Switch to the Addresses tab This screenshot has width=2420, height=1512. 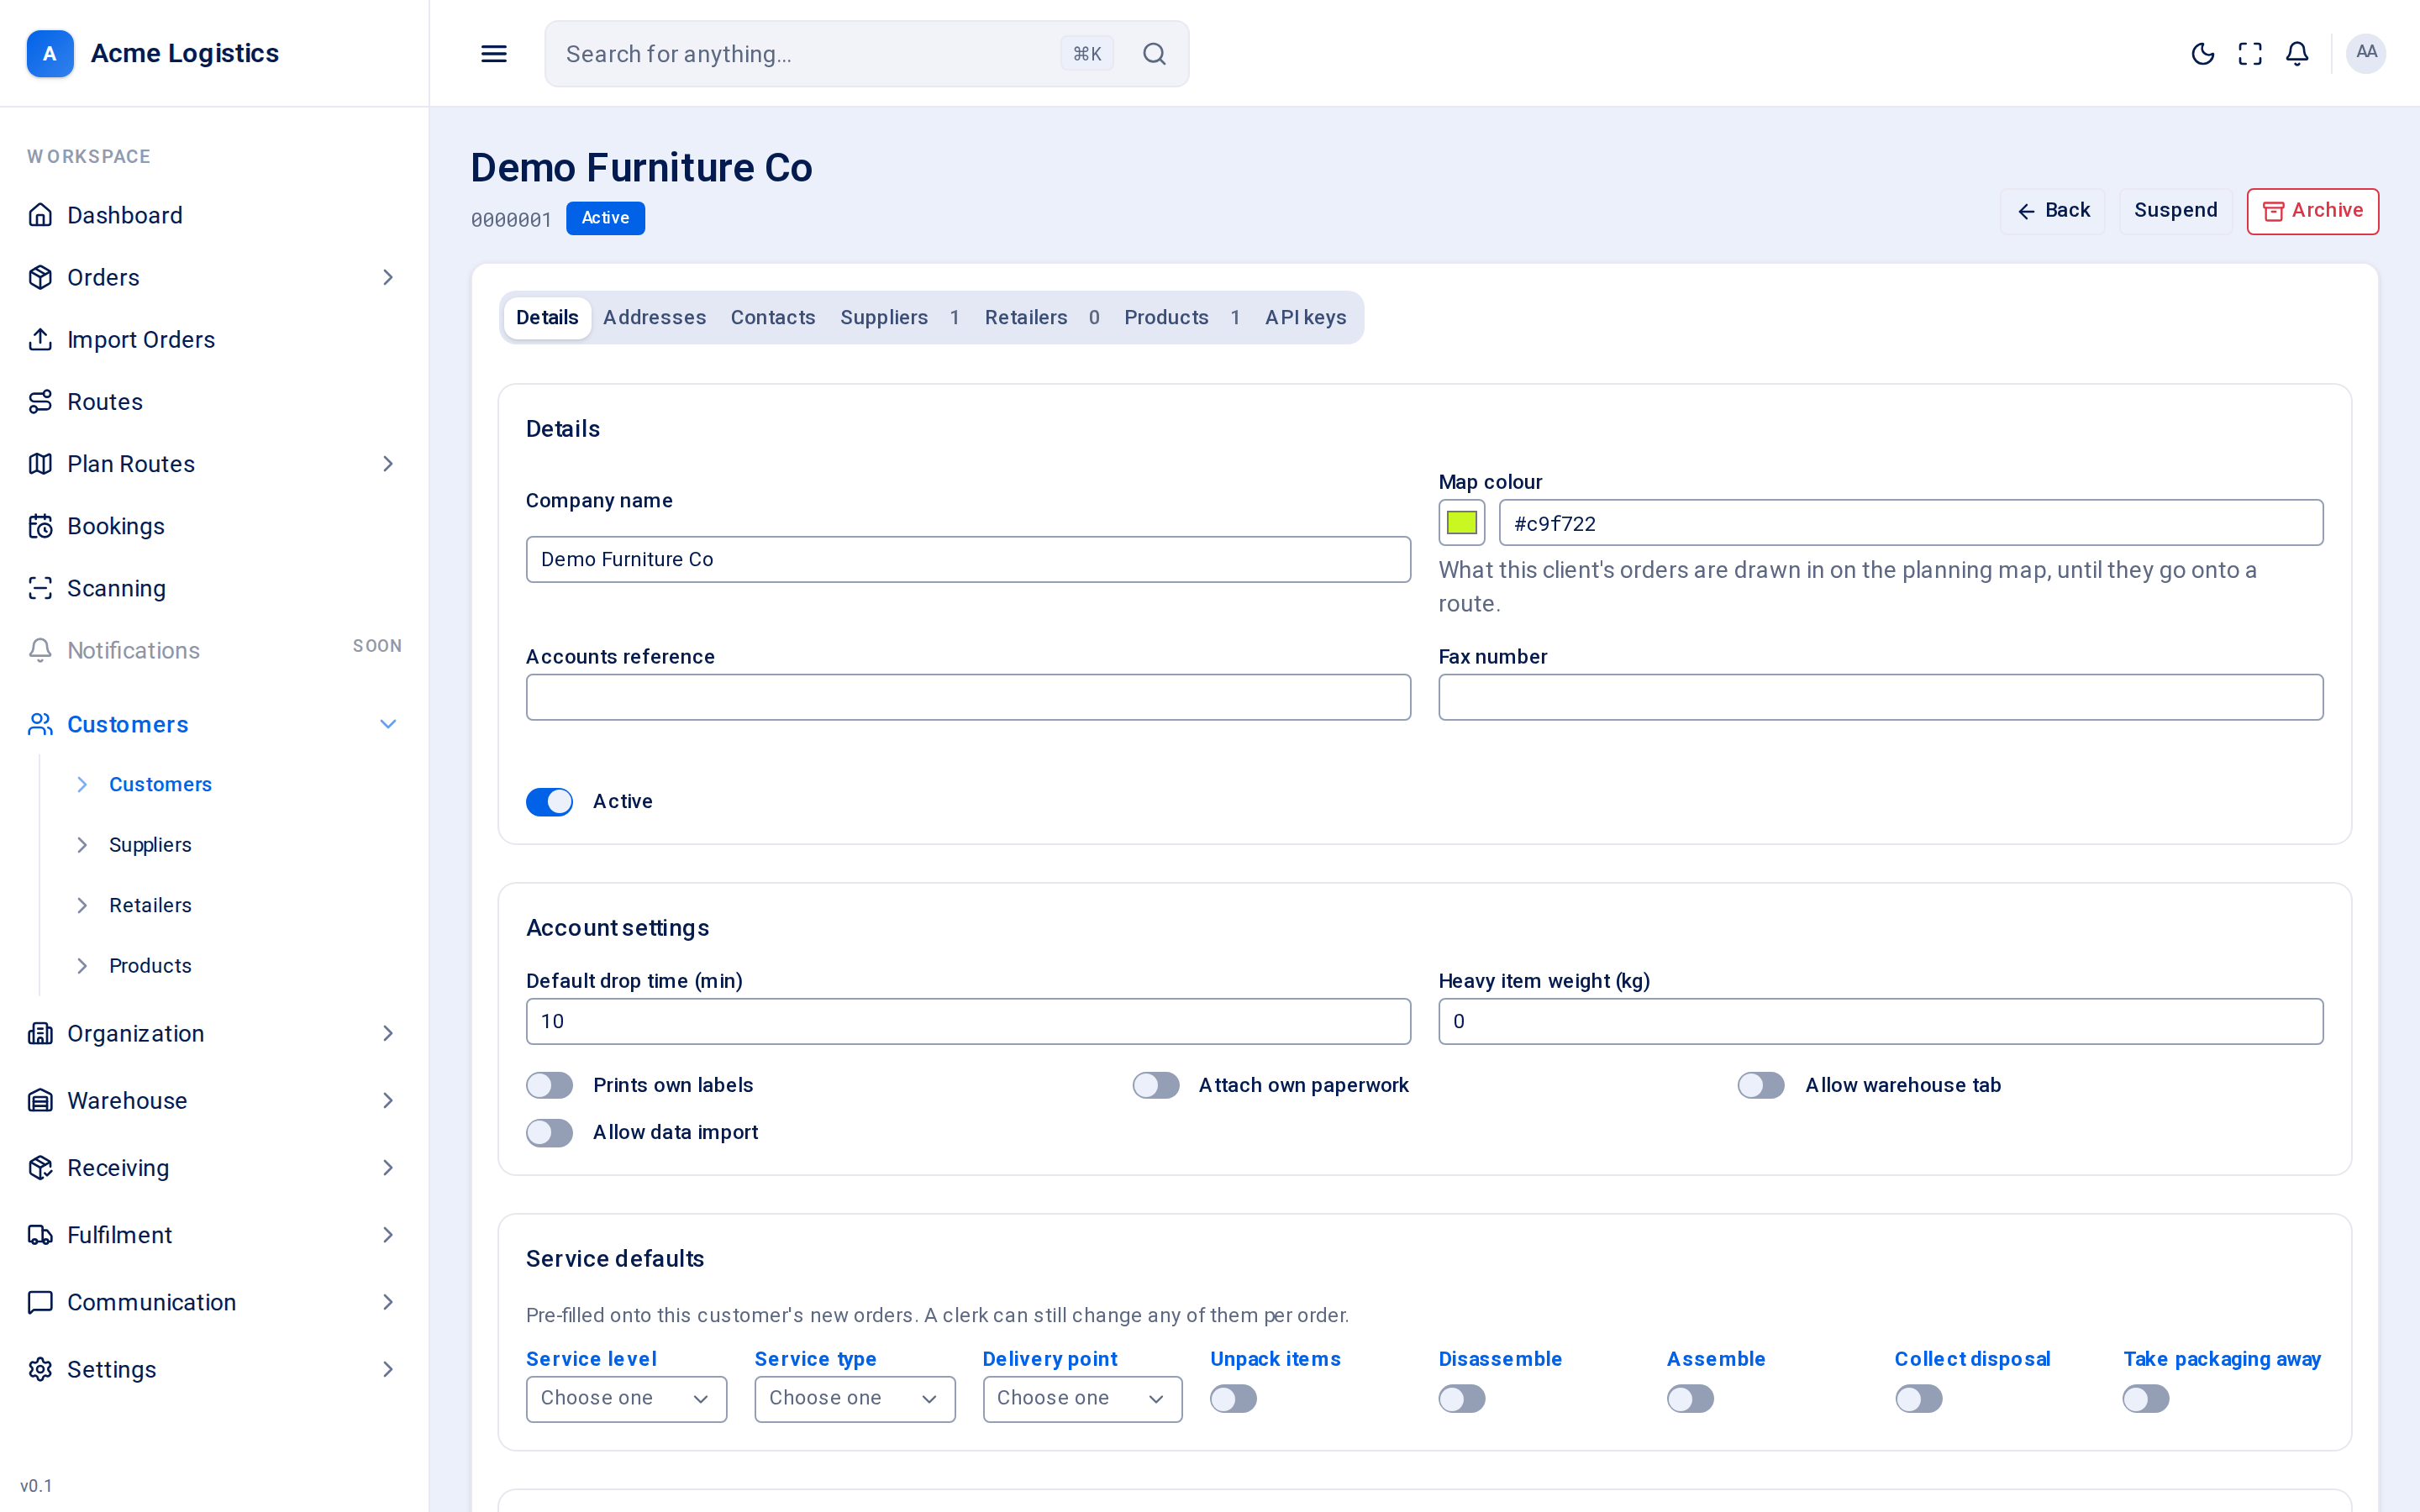[654, 318]
